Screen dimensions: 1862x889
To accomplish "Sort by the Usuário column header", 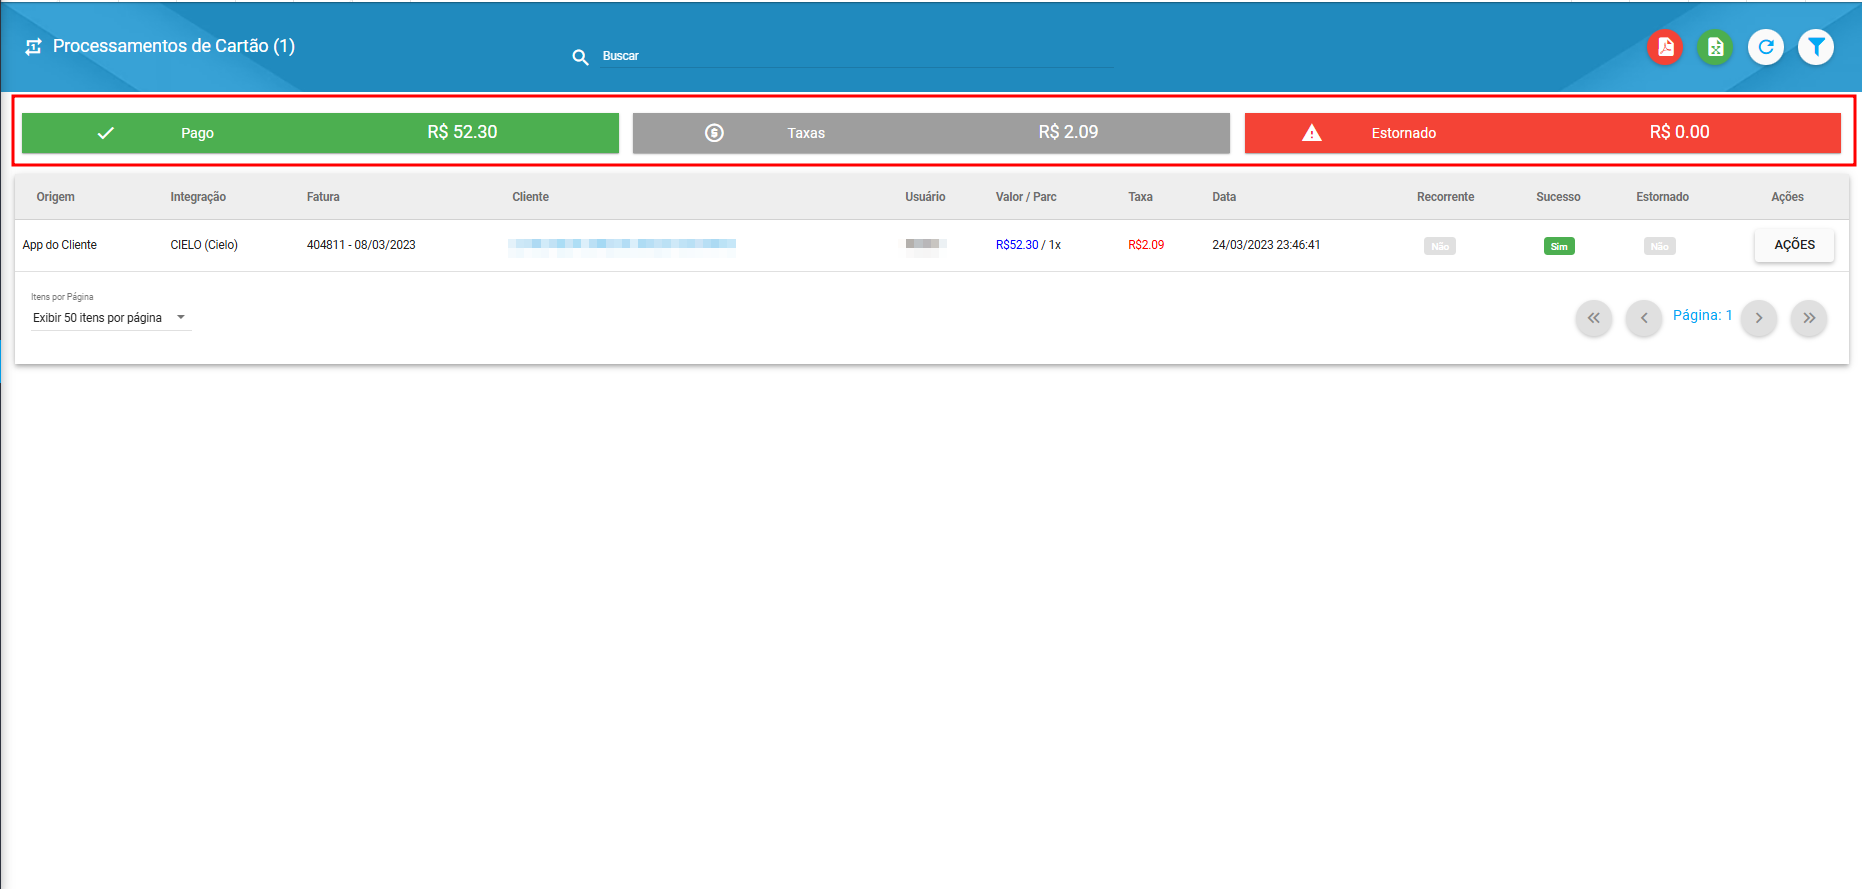I will (925, 197).
